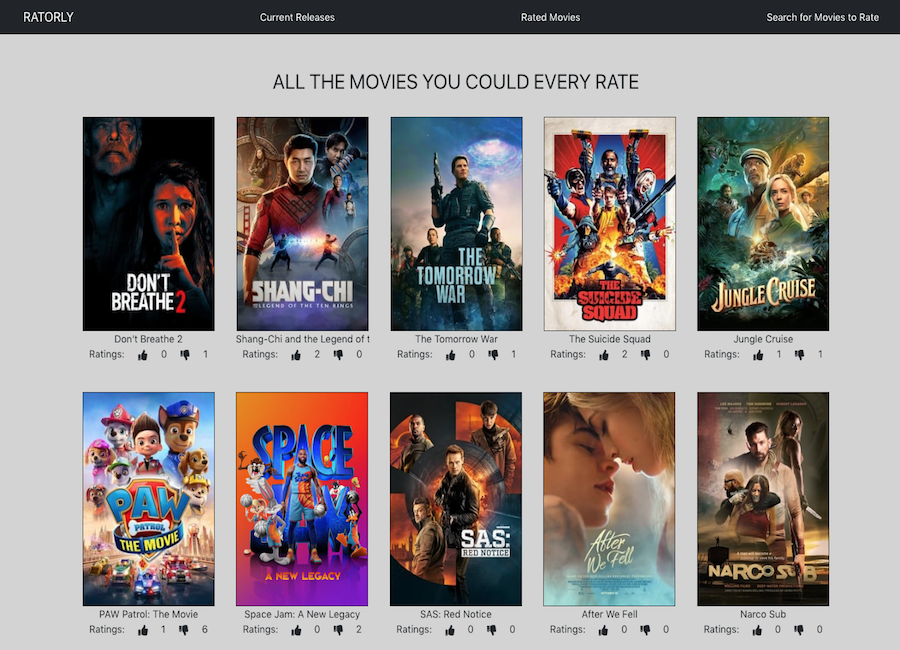The image size is (900, 650).
Task: Thumbs up Narco Sub
Action: click(758, 630)
